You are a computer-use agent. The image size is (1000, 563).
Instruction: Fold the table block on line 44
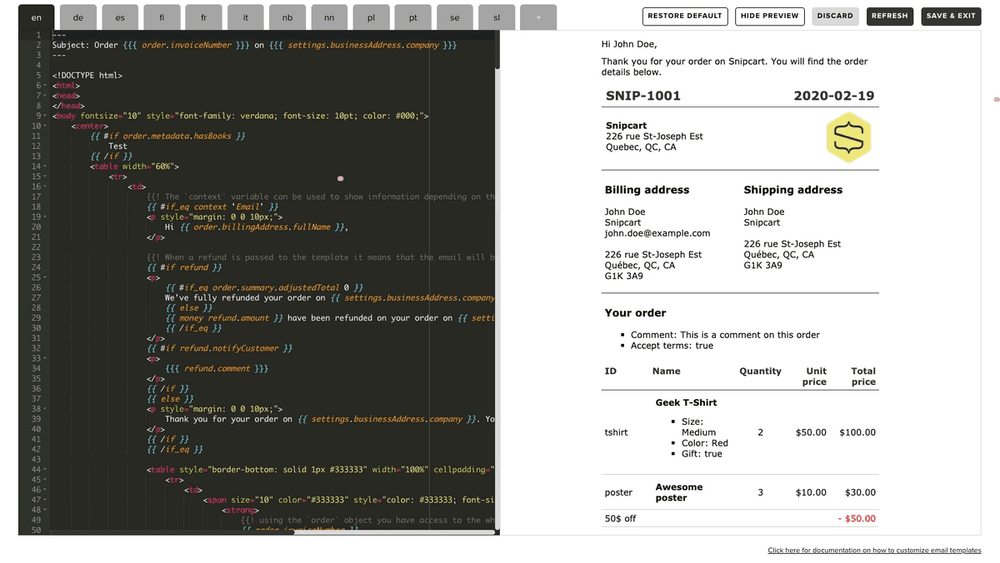pos(46,469)
